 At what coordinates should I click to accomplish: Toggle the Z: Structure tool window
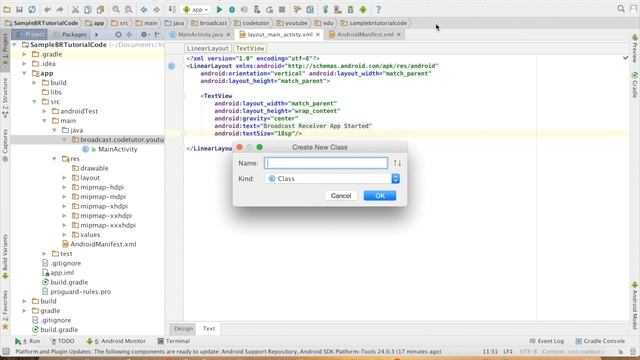pyautogui.click(x=5, y=98)
